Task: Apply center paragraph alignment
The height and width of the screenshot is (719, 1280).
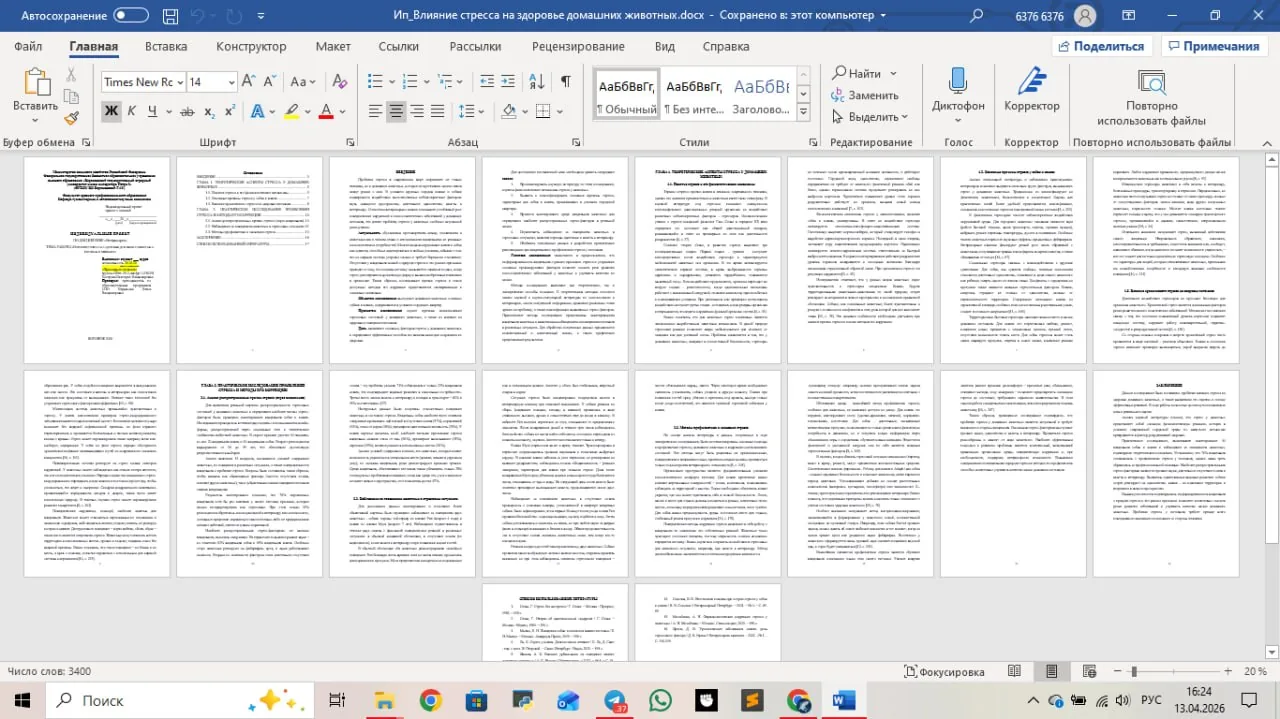Action: pos(397,111)
